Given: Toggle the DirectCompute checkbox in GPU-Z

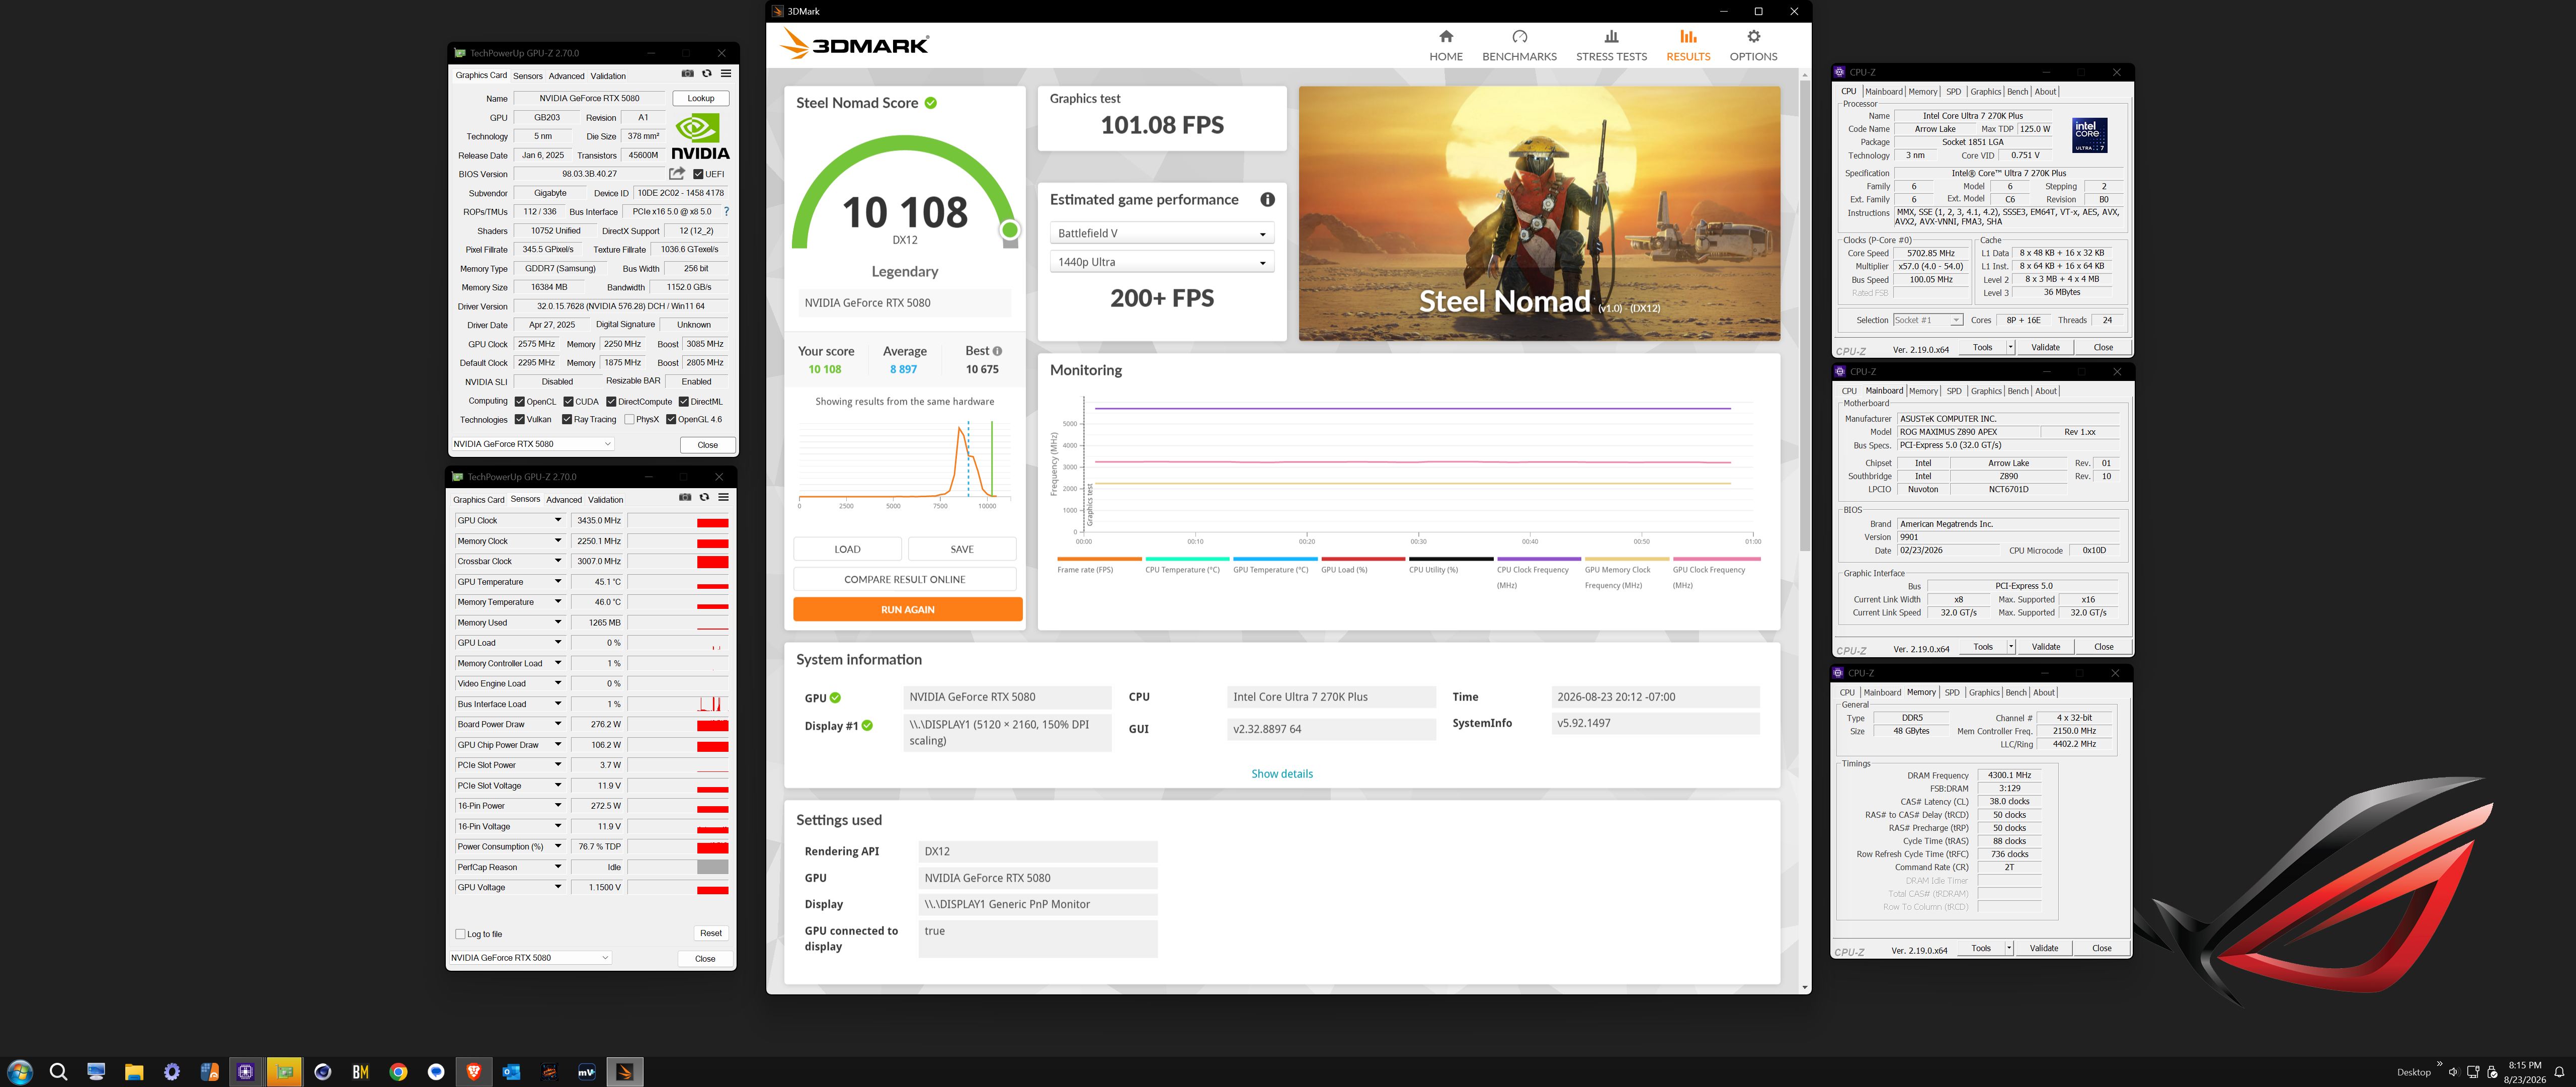Looking at the screenshot, I should click(x=611, y=402).
